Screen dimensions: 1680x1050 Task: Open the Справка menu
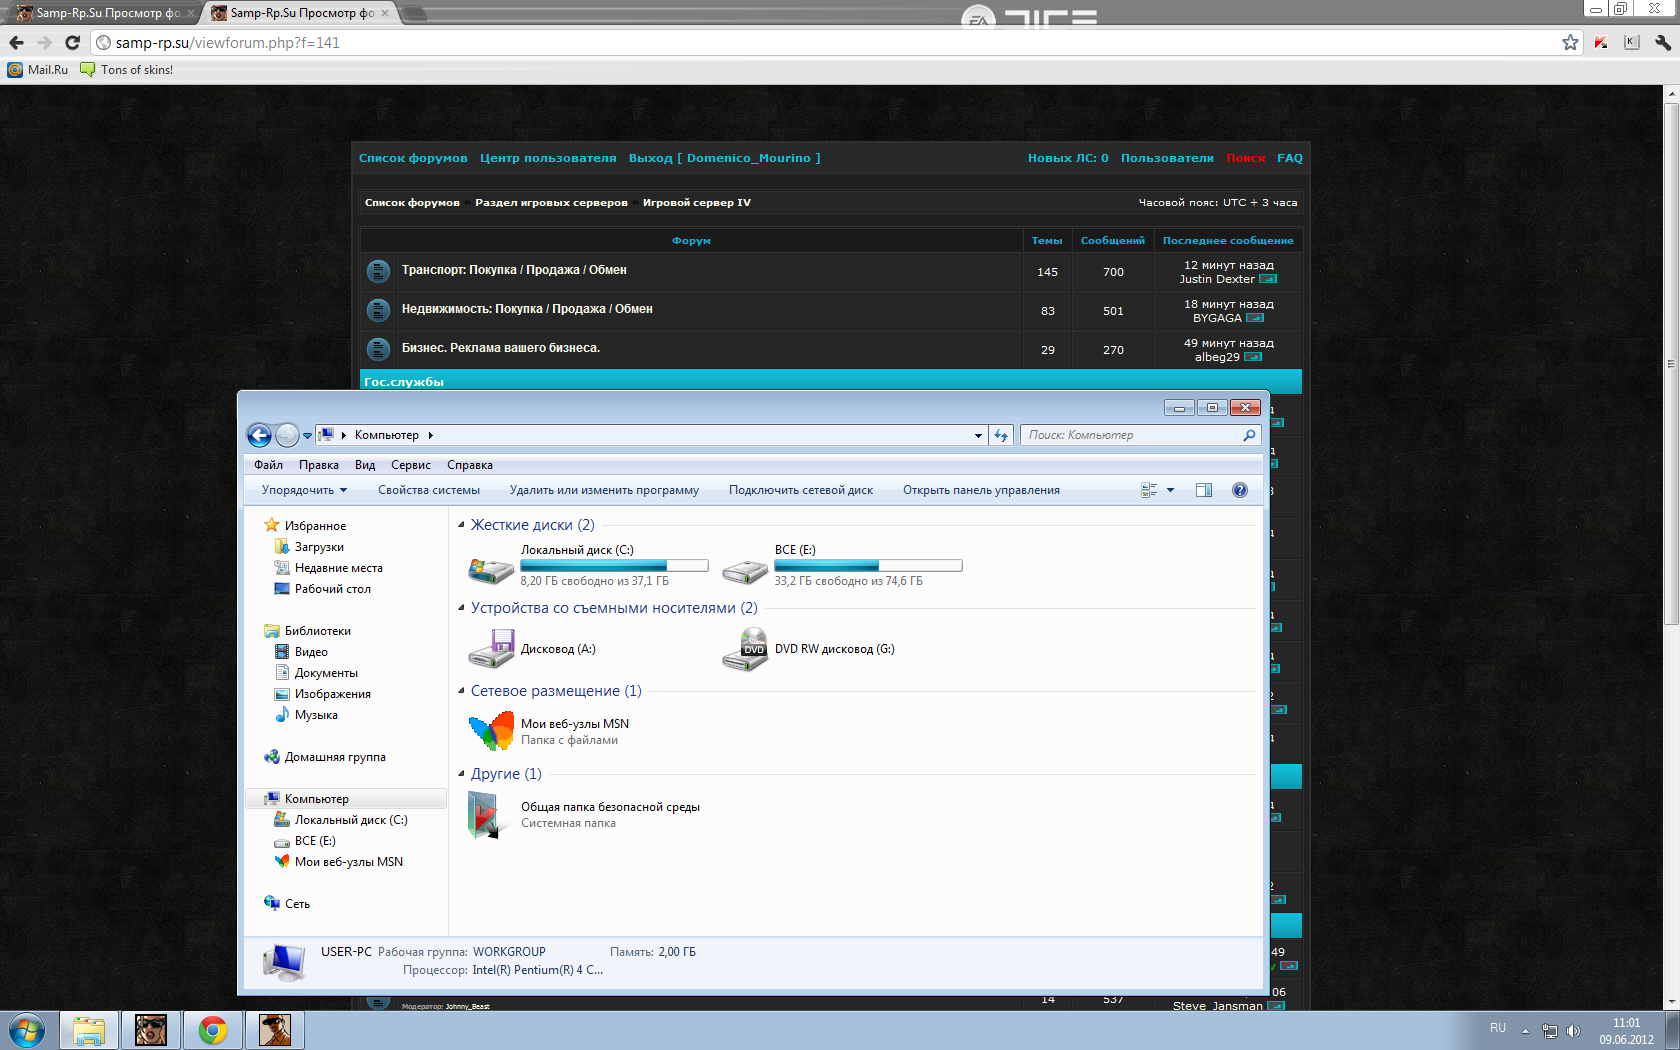pos(470,465)
